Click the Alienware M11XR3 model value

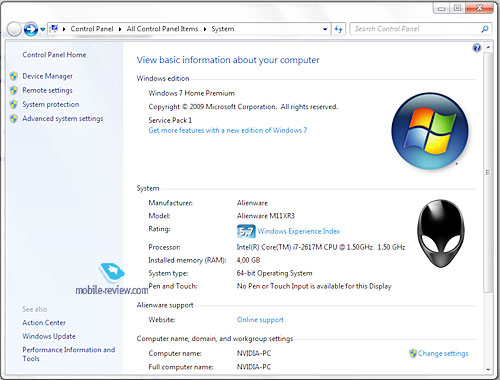click(266, 216)
